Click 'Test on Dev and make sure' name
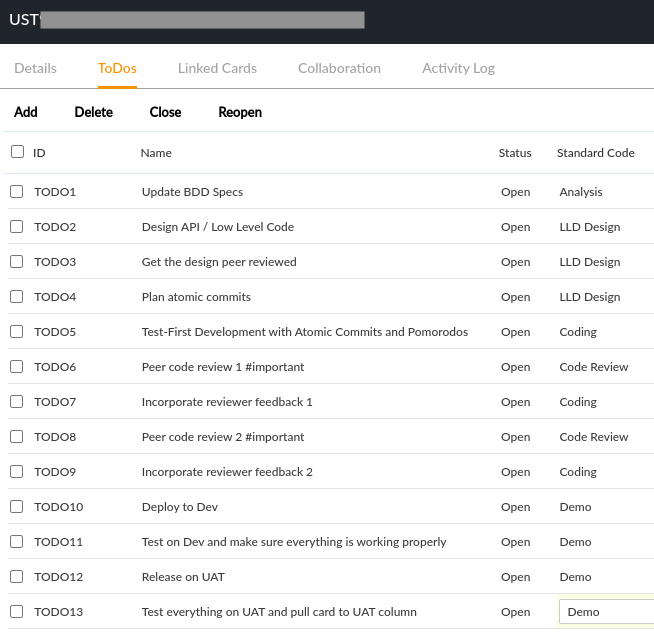The width and height of the screenshot is (654, 639). tap(294, 542)
